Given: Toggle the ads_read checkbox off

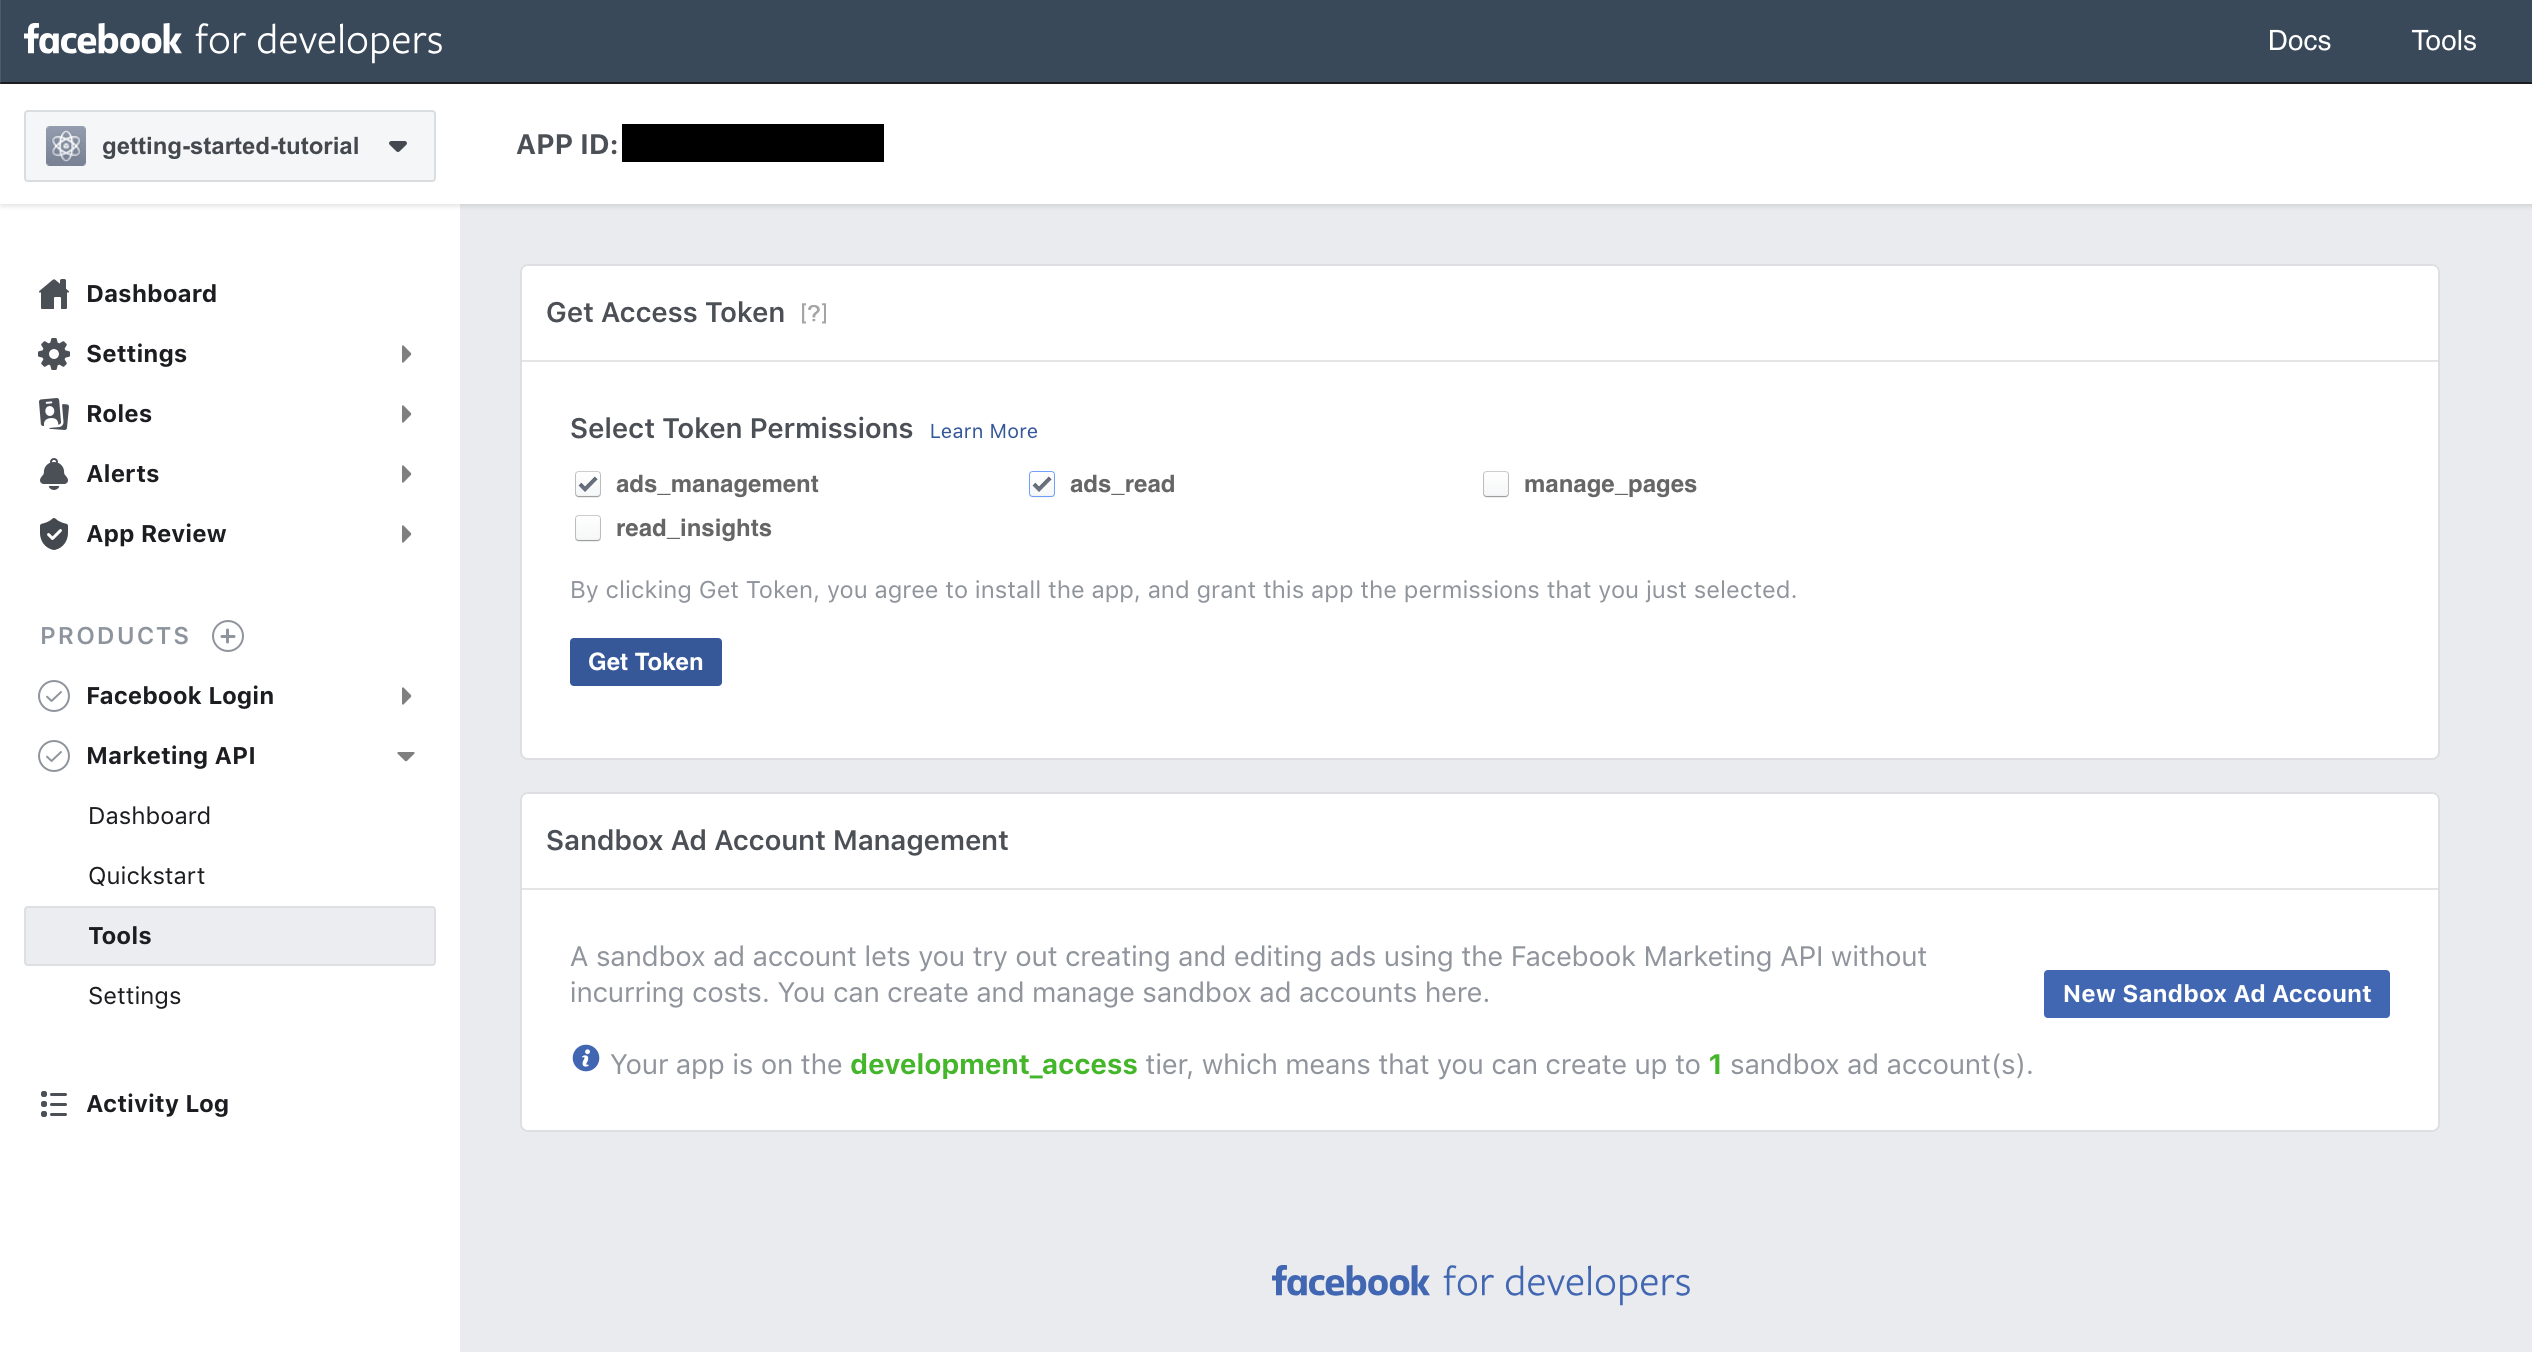Looking at the screenshot, I should pyautogui.click(x=1040, y=484).
